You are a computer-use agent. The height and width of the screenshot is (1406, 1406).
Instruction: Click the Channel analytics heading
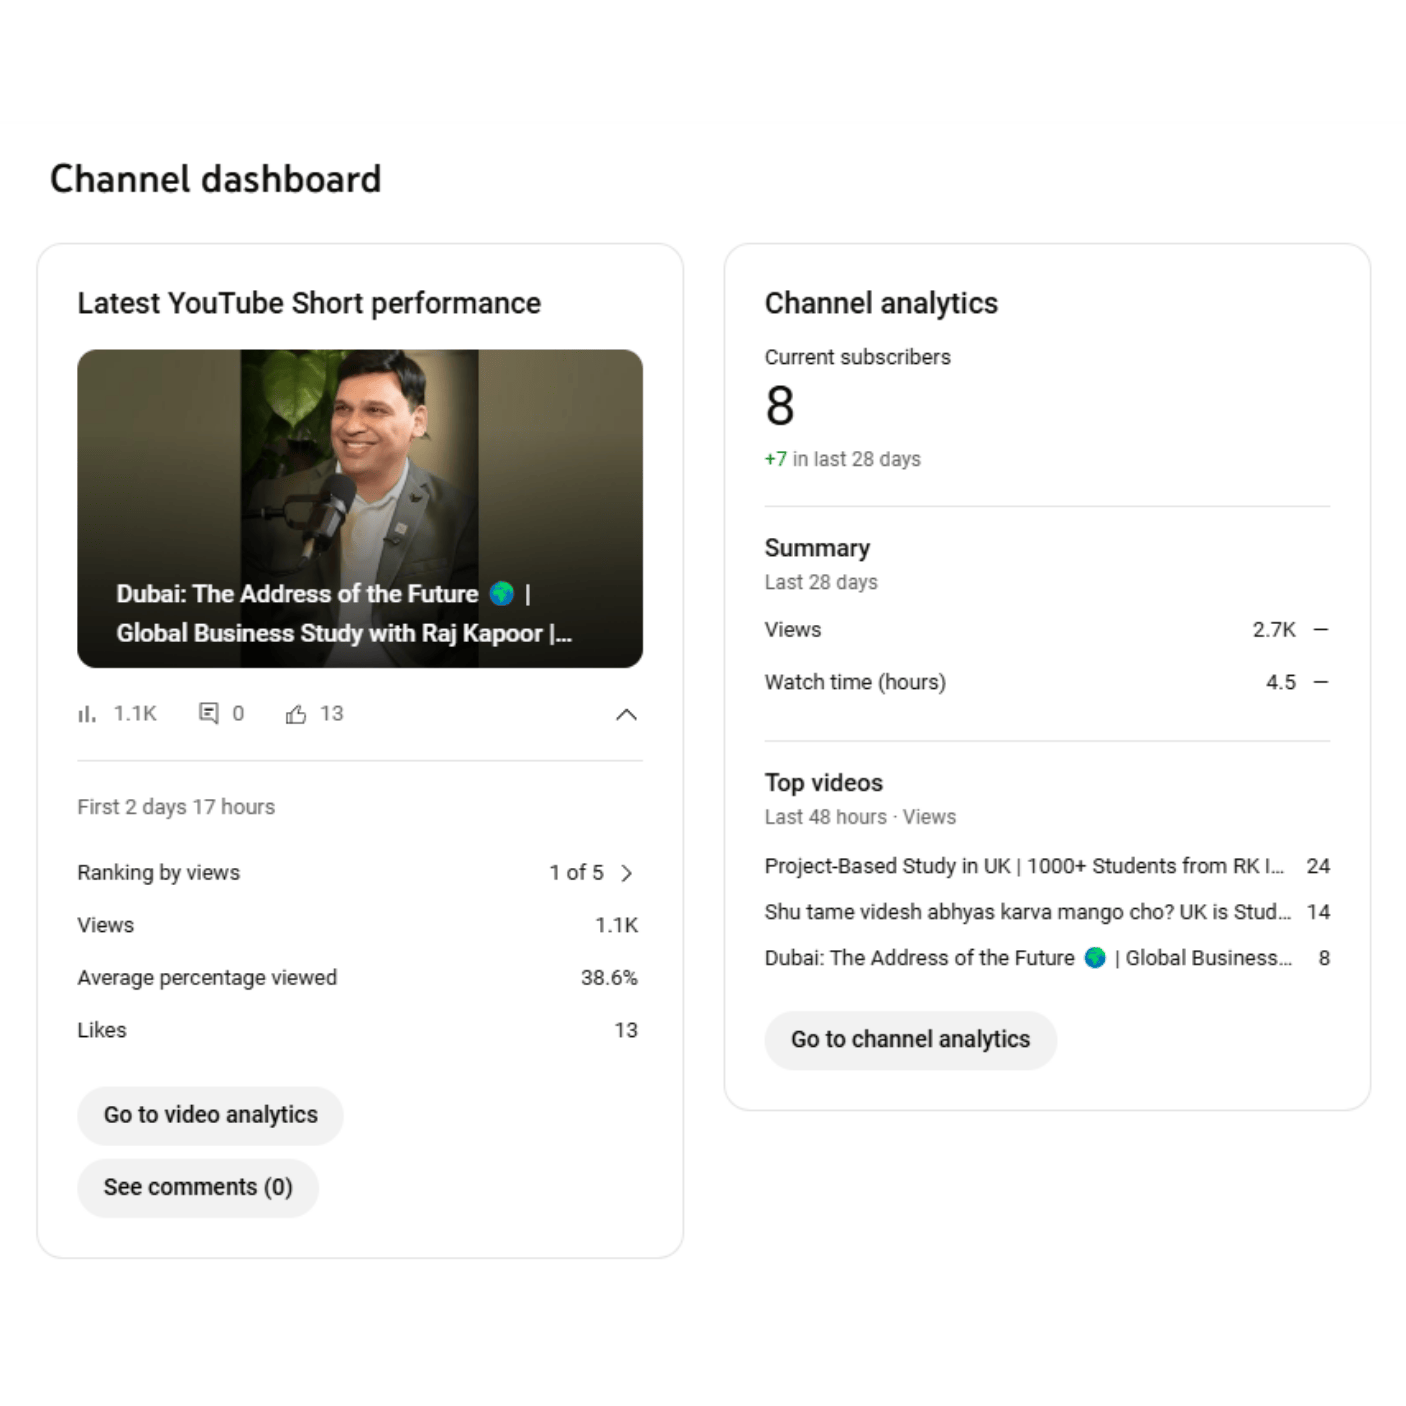coord(881,303)
